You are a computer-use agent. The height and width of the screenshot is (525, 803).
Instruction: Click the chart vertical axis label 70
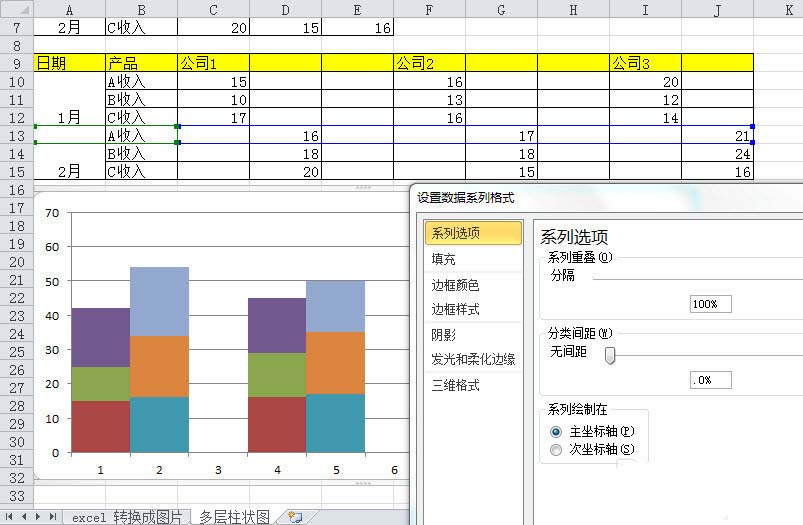[x=52, y=213]
